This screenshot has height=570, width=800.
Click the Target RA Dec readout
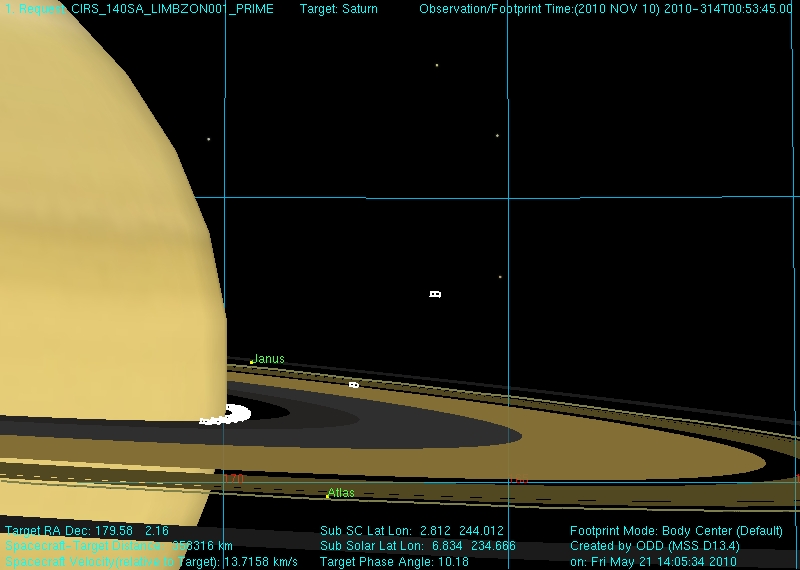pyautogui.click(x=73, y=531)
